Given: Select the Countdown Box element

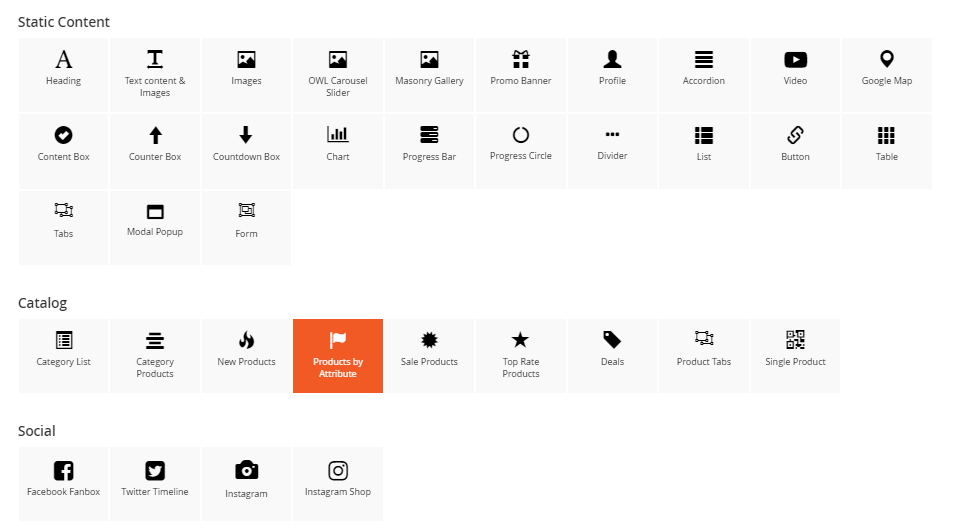Looking at the screenshot, I should point(246,144).
